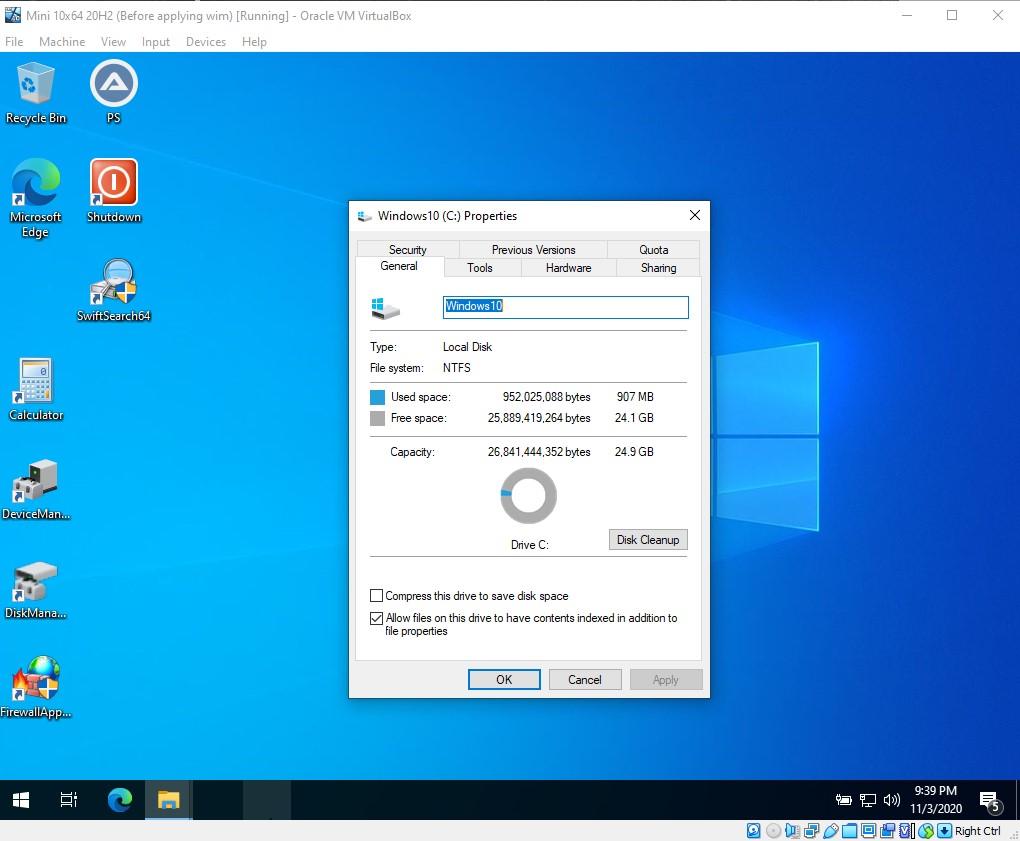Open the Windows Start menu

21,799
